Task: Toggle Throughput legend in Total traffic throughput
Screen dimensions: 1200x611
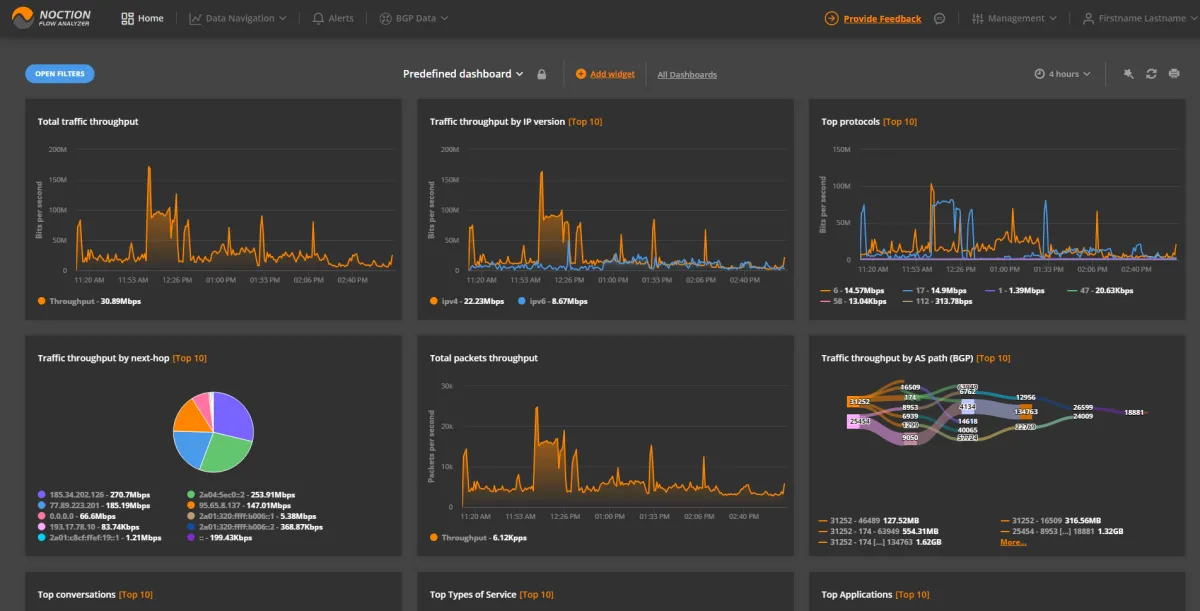Action: 89,301
